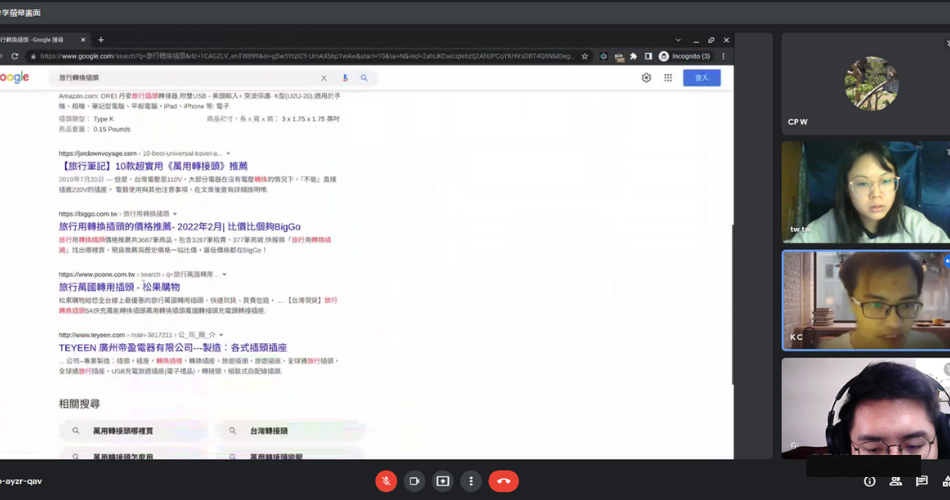Click the Google logo

[x=15, y=78]
